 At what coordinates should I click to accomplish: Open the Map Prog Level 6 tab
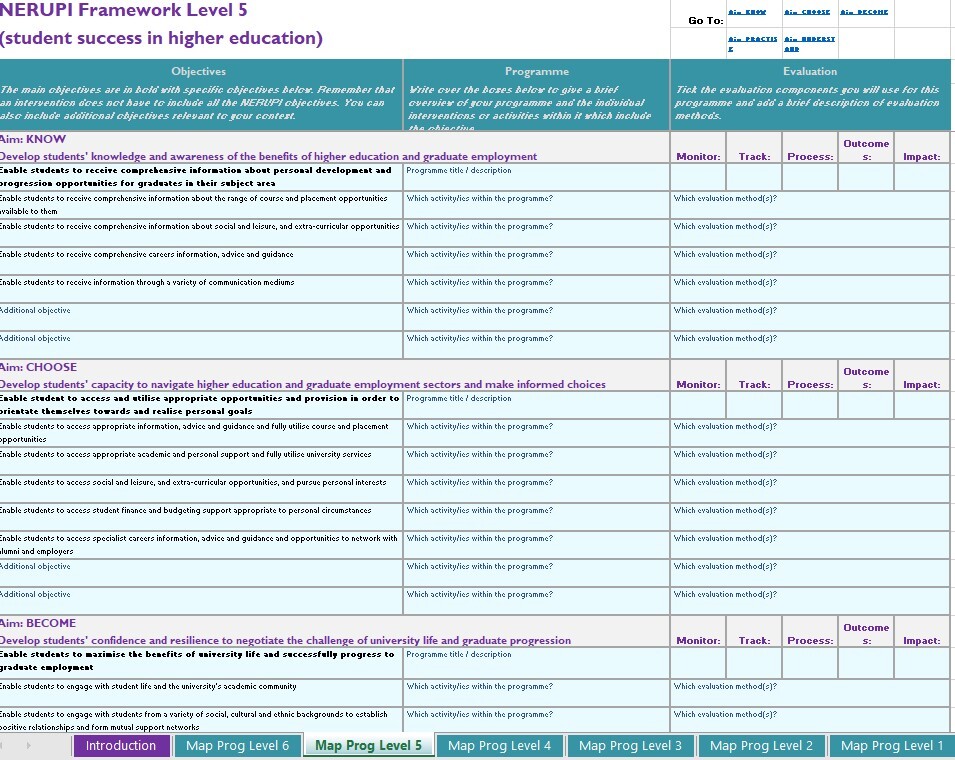237,746
